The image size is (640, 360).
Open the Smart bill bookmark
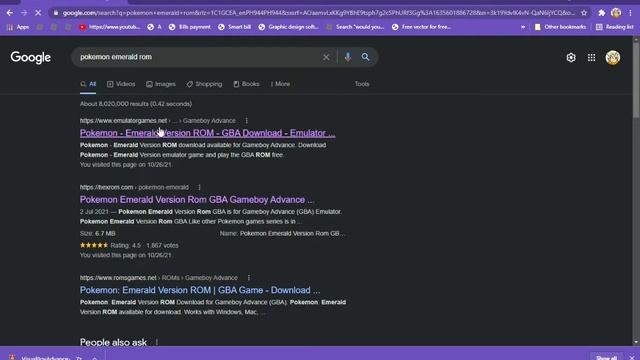point(235,27)
